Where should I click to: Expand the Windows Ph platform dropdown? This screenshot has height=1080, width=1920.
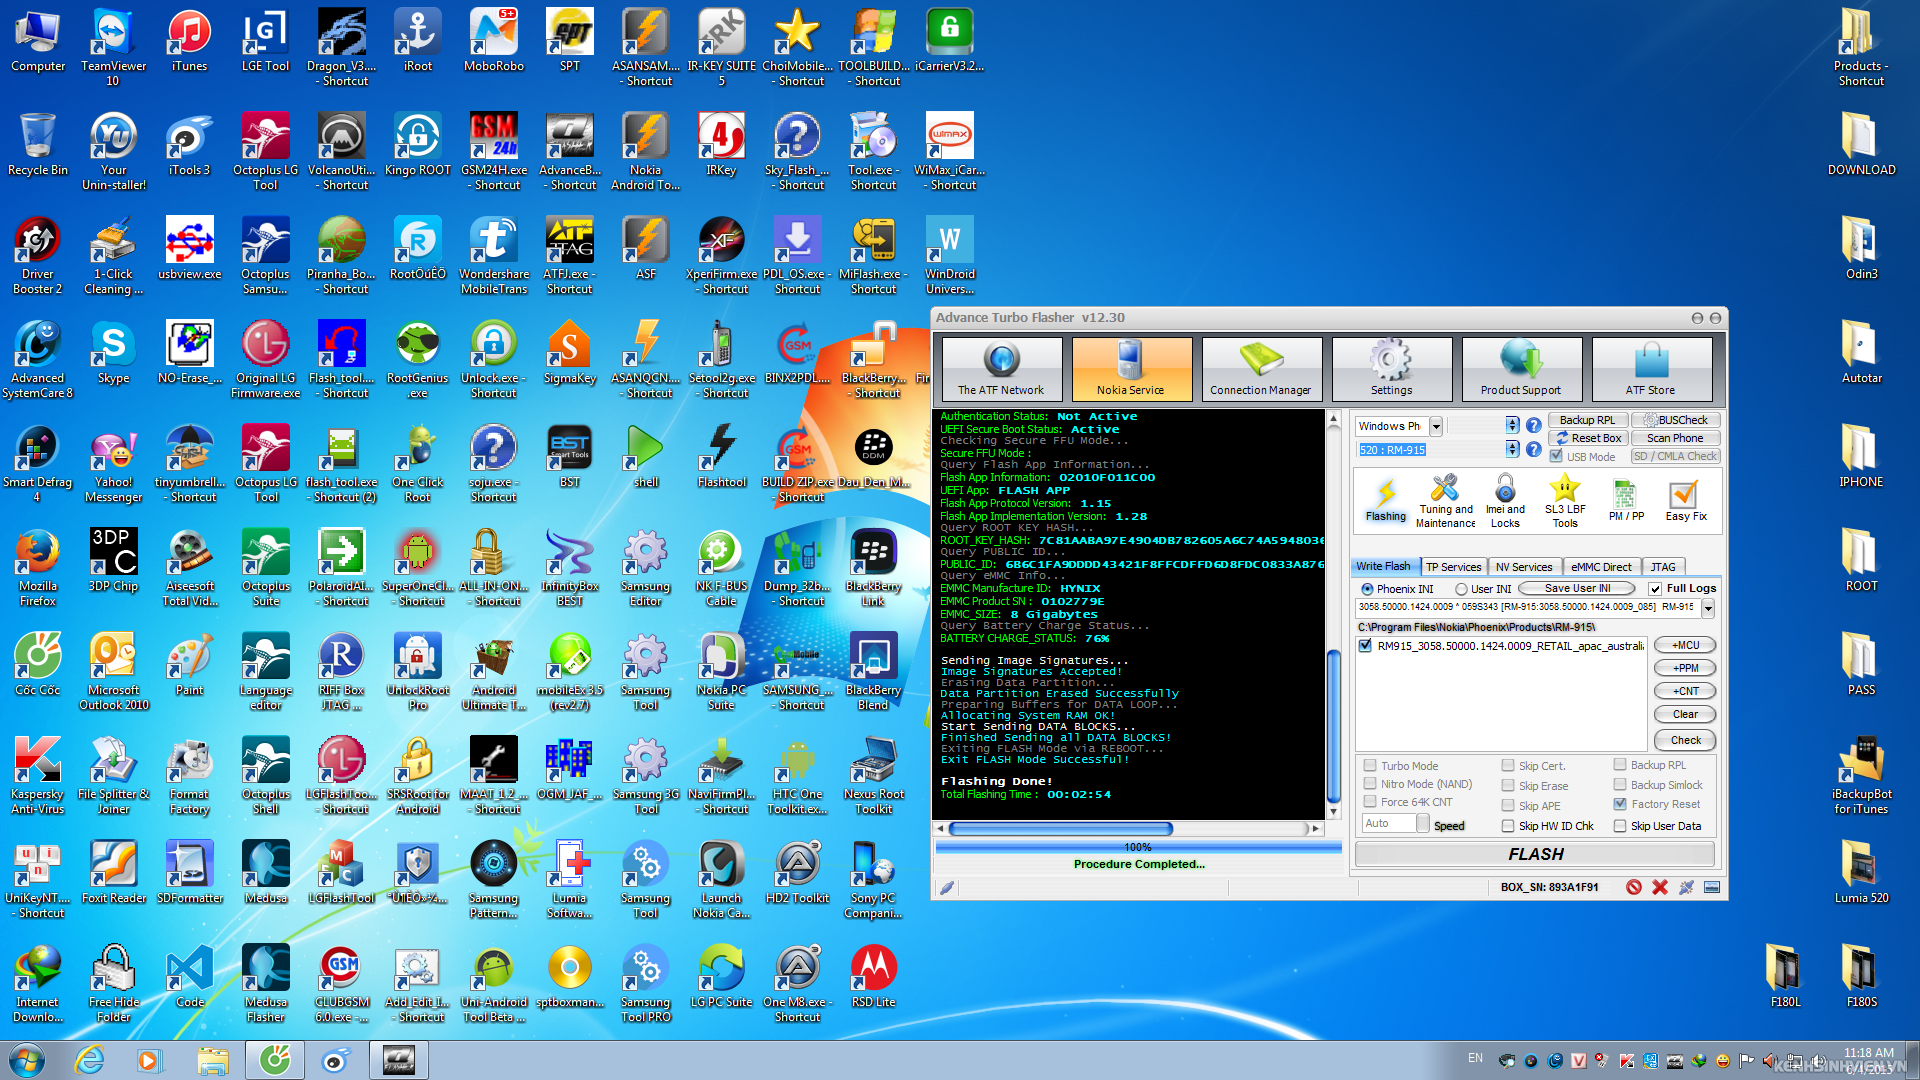pos(1436,426)
